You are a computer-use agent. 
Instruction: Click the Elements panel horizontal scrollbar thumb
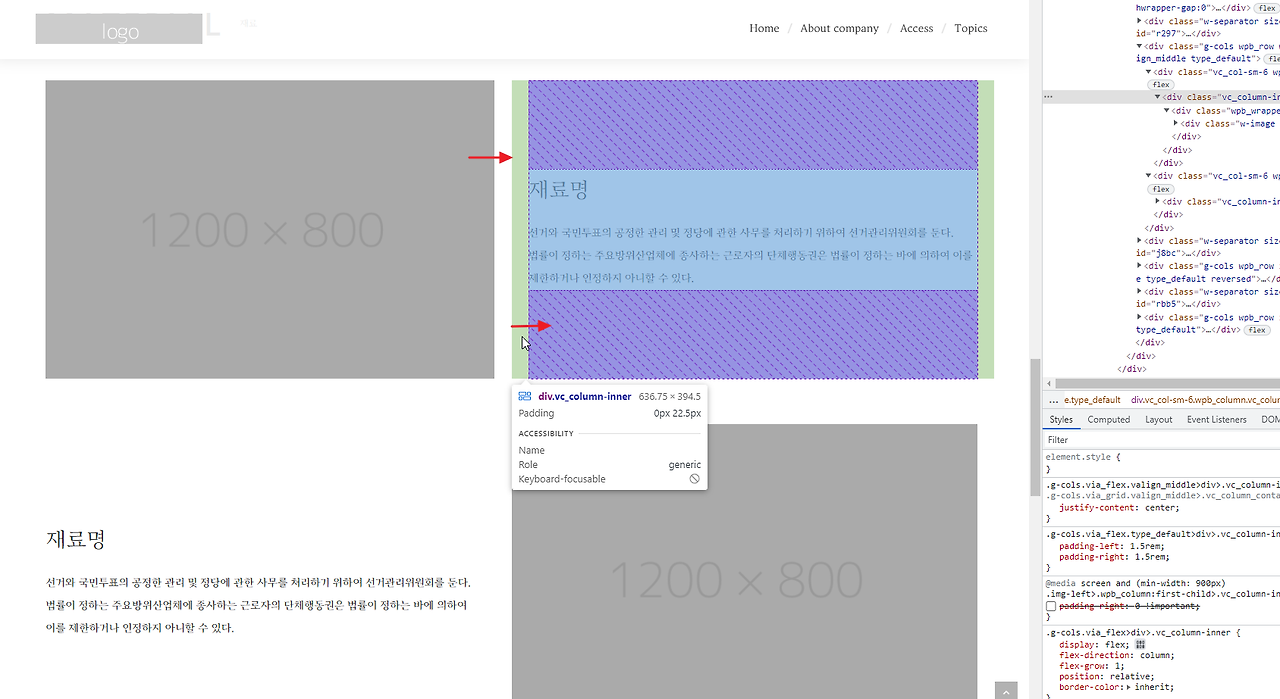tap(1168, 383)
